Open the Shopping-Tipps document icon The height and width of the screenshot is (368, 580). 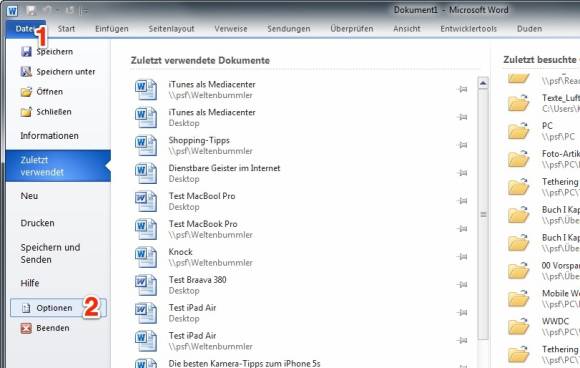coord(146,145)
